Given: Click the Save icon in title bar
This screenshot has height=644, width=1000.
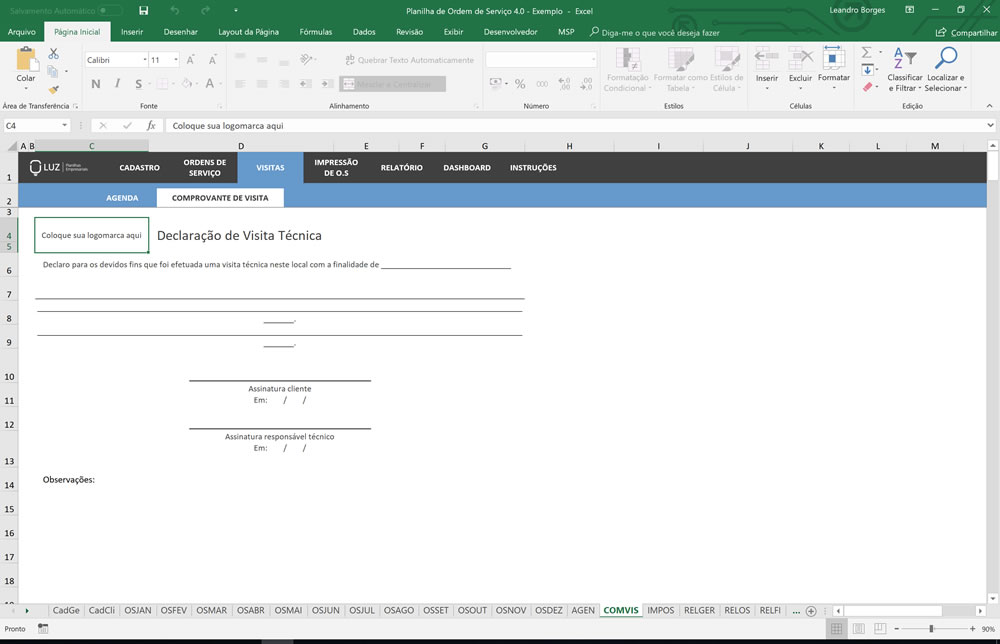Looking at the screenshot, I should tap(143, 11).
